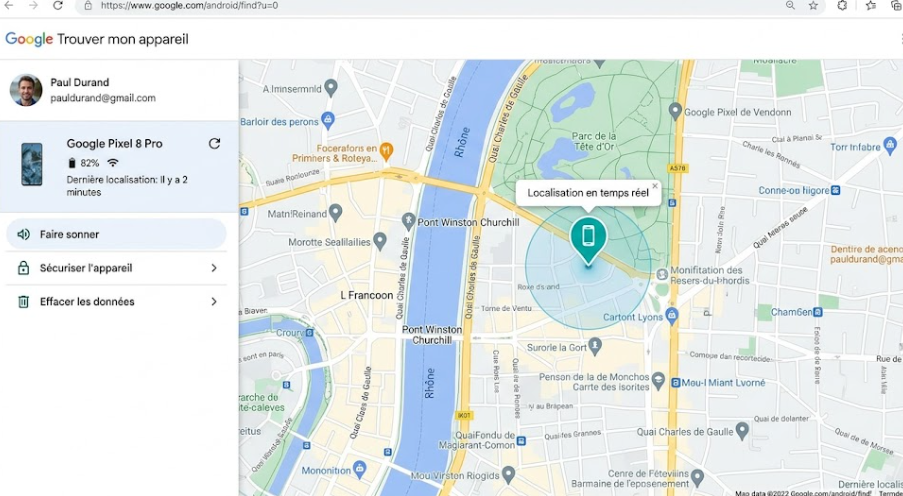
Task: Click the Barloir des perons shop pin
Action: [328, 120]
